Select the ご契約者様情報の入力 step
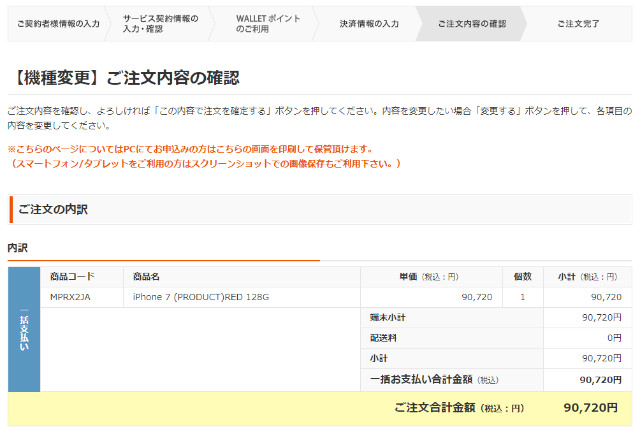The width and height of the screenshot is (640, 434). [58, 24]
